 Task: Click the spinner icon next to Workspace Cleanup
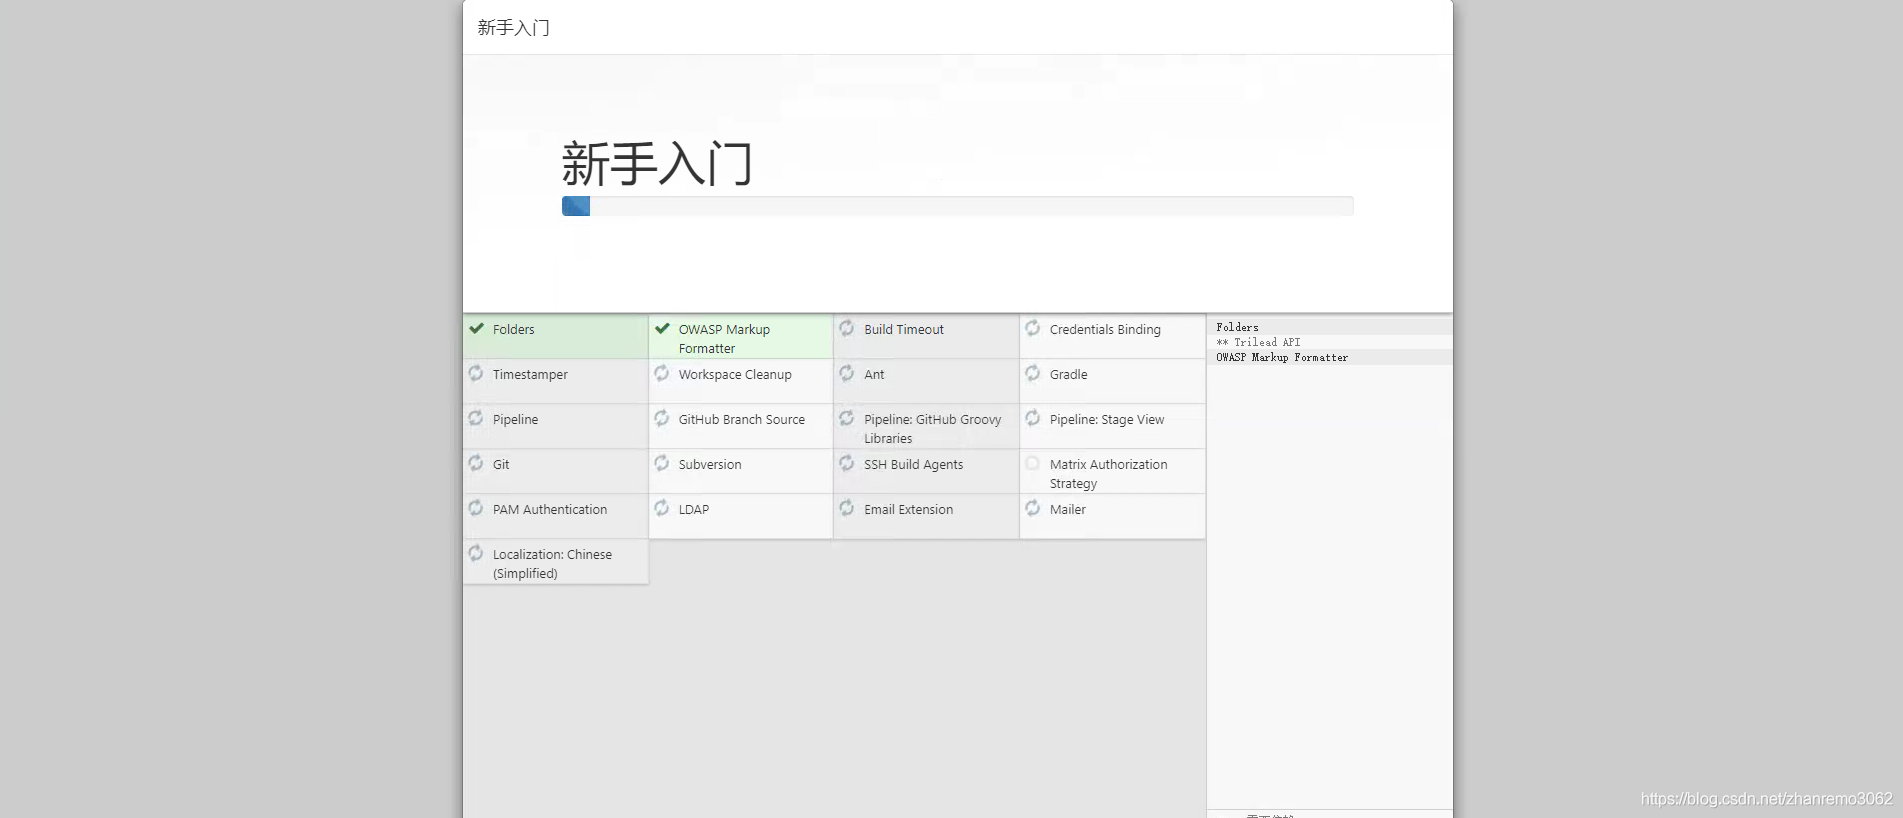click(x=662, y=373)
